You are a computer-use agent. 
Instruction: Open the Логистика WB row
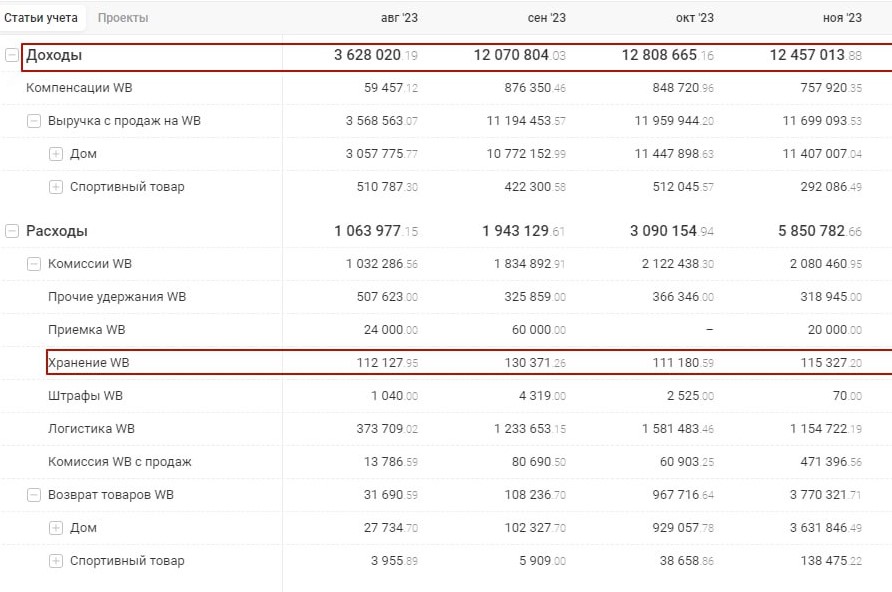click(91, 429)
